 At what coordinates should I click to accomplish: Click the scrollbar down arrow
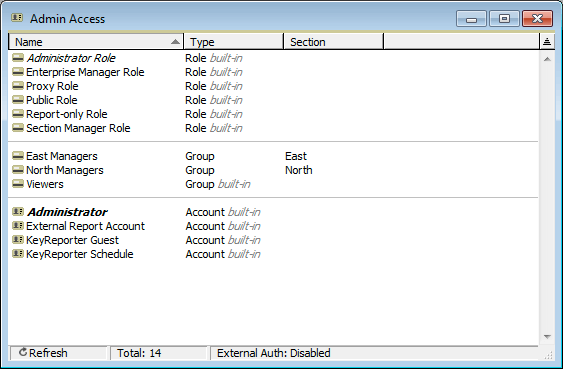(547, 336)
